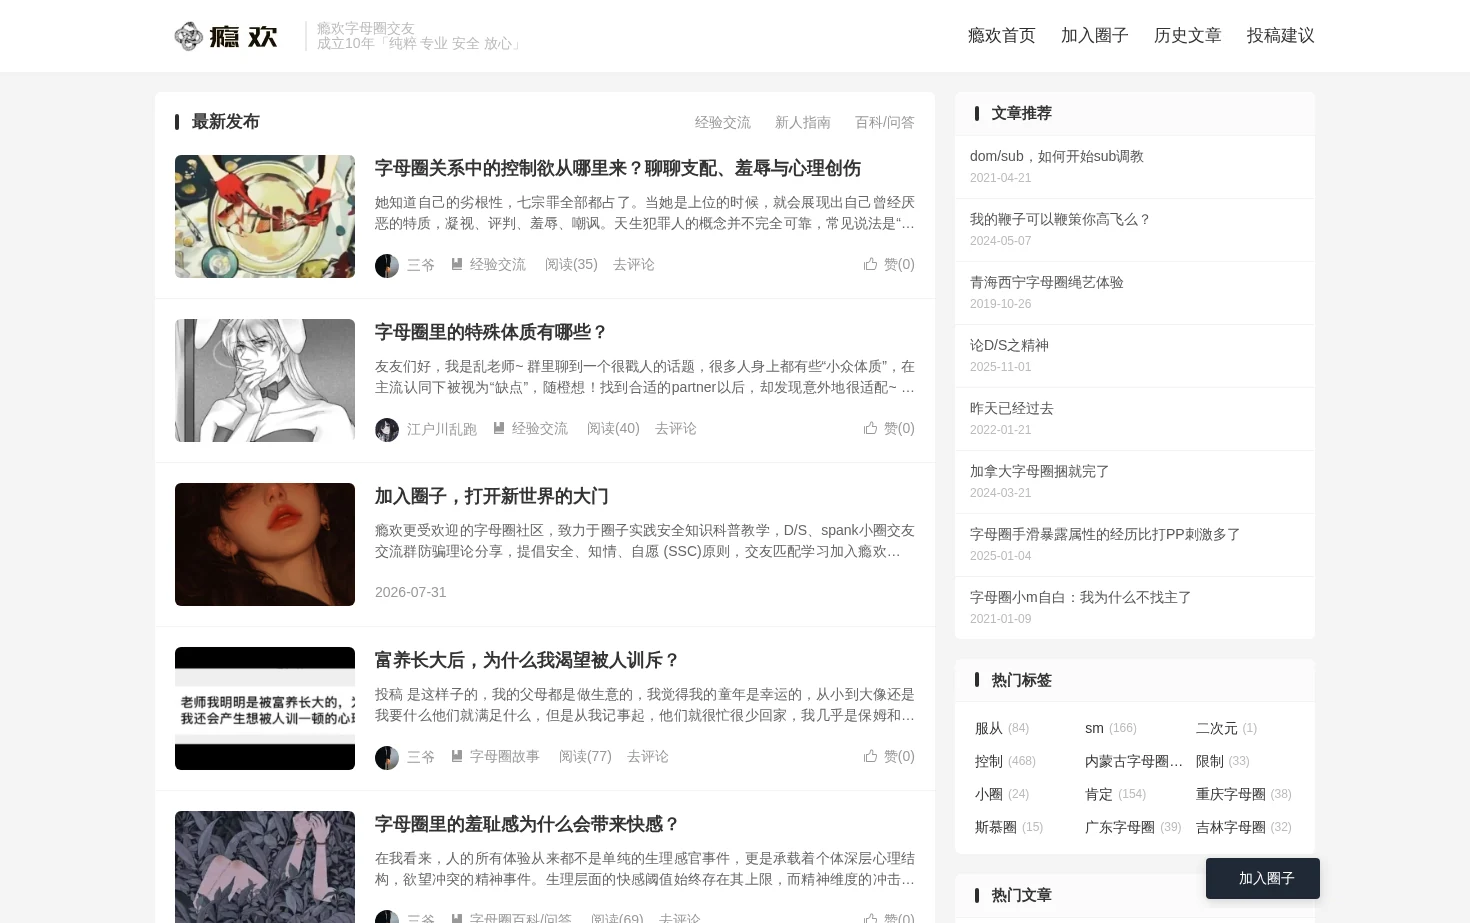Select the 小圈 tag
Viewport: 1470px width, 923px height.
(x=989, y=794)
